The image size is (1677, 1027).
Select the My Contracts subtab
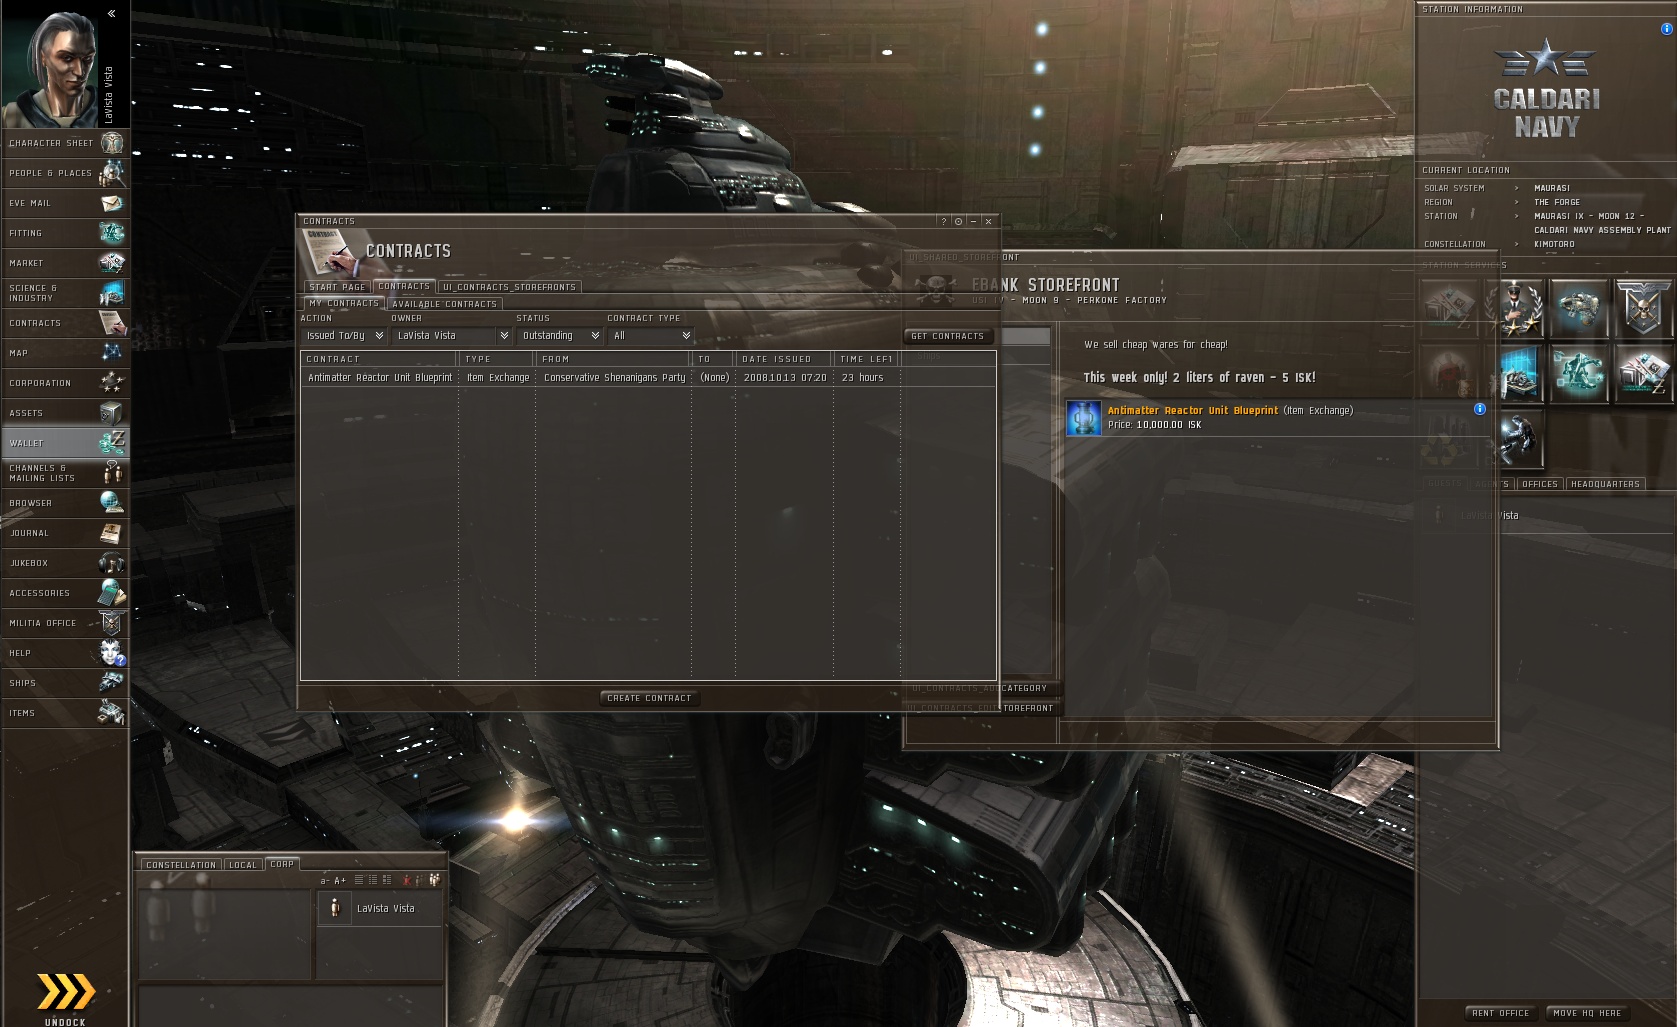pos(344,303)
